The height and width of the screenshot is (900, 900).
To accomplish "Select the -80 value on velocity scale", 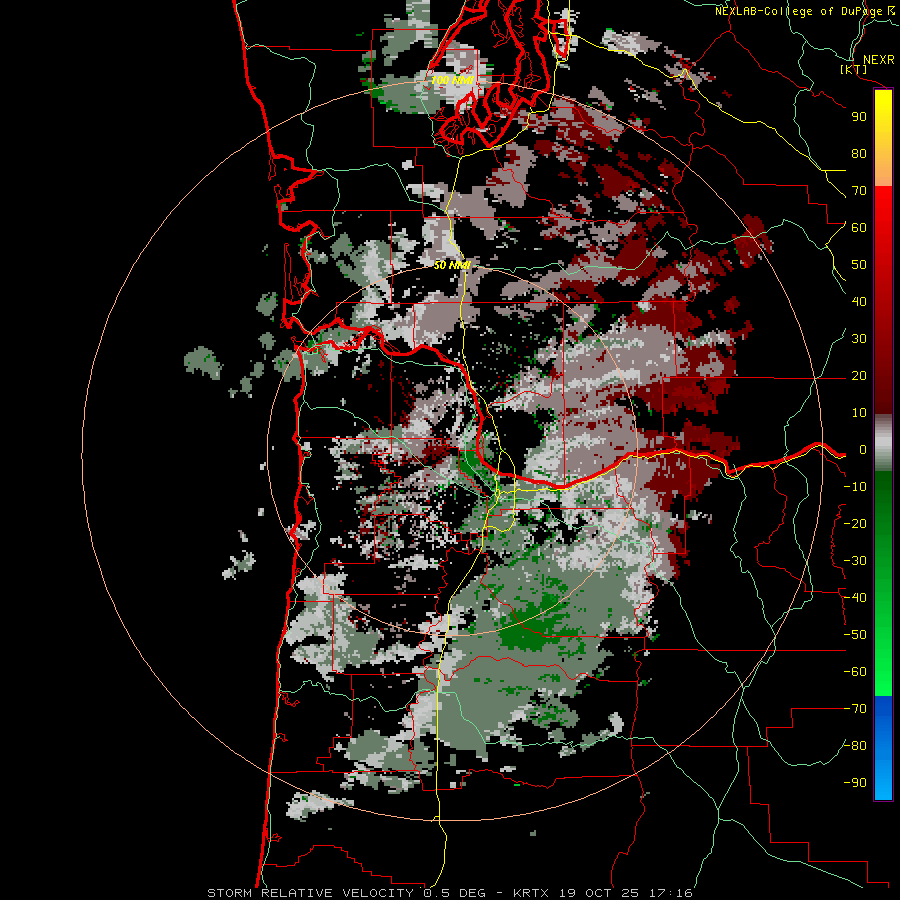I will coord(855,746).
